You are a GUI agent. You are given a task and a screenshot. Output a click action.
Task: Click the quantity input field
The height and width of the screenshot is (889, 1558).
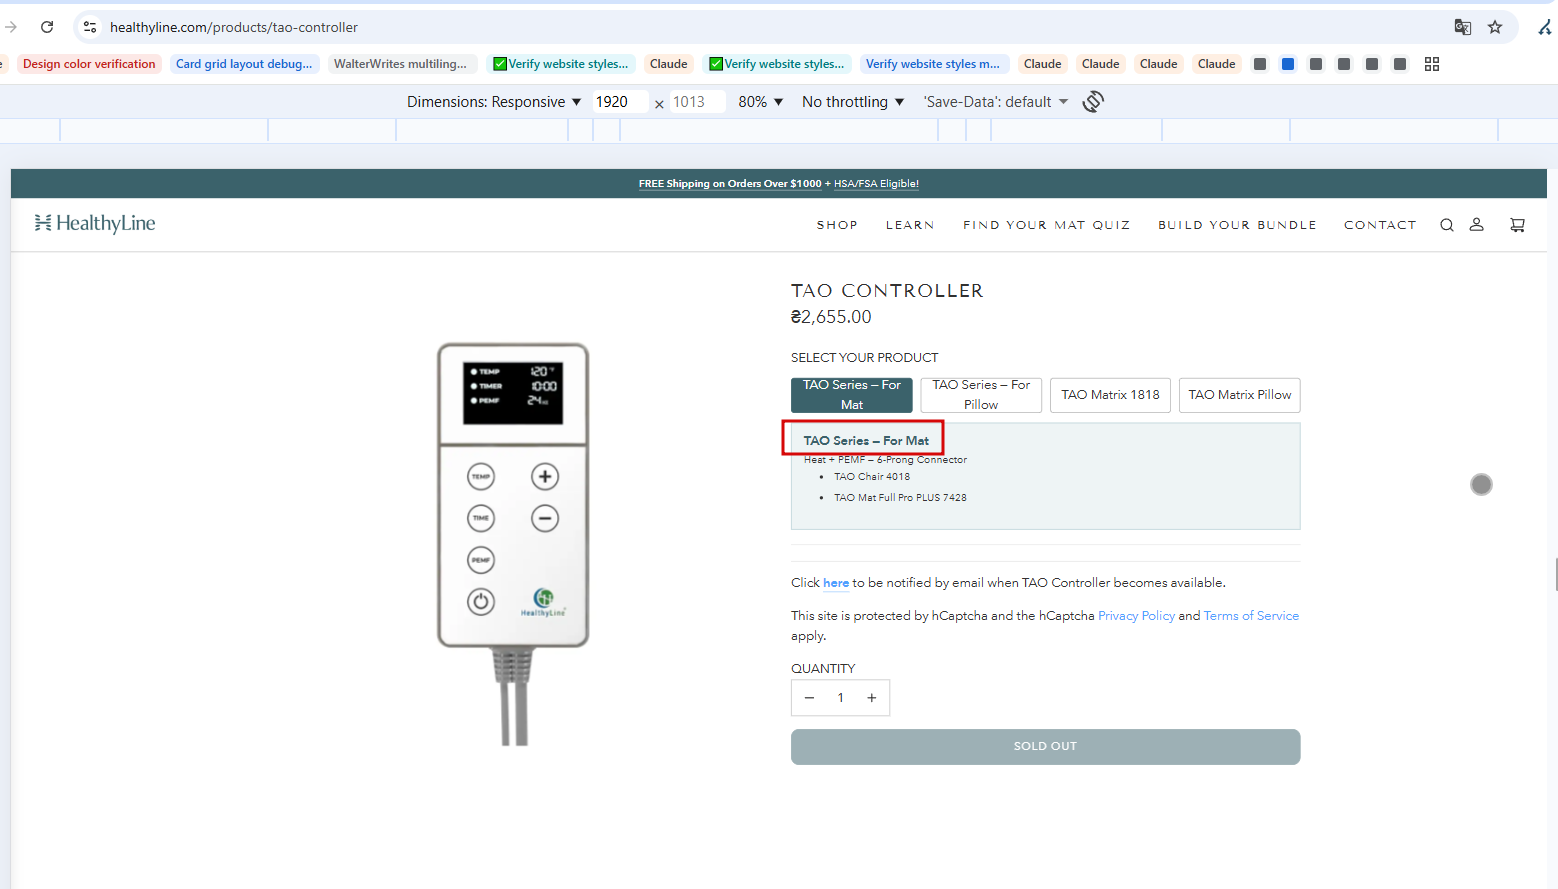[x=841, y=698]
